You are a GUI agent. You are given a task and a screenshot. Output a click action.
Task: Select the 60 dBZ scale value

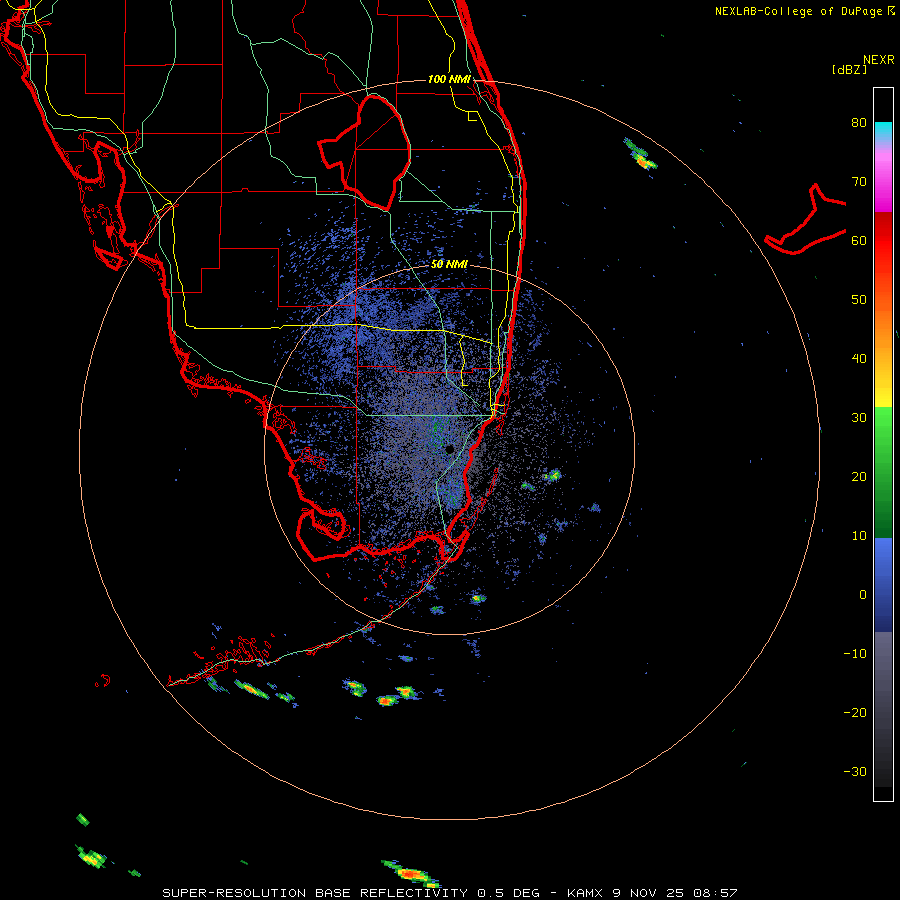point(859,241)
